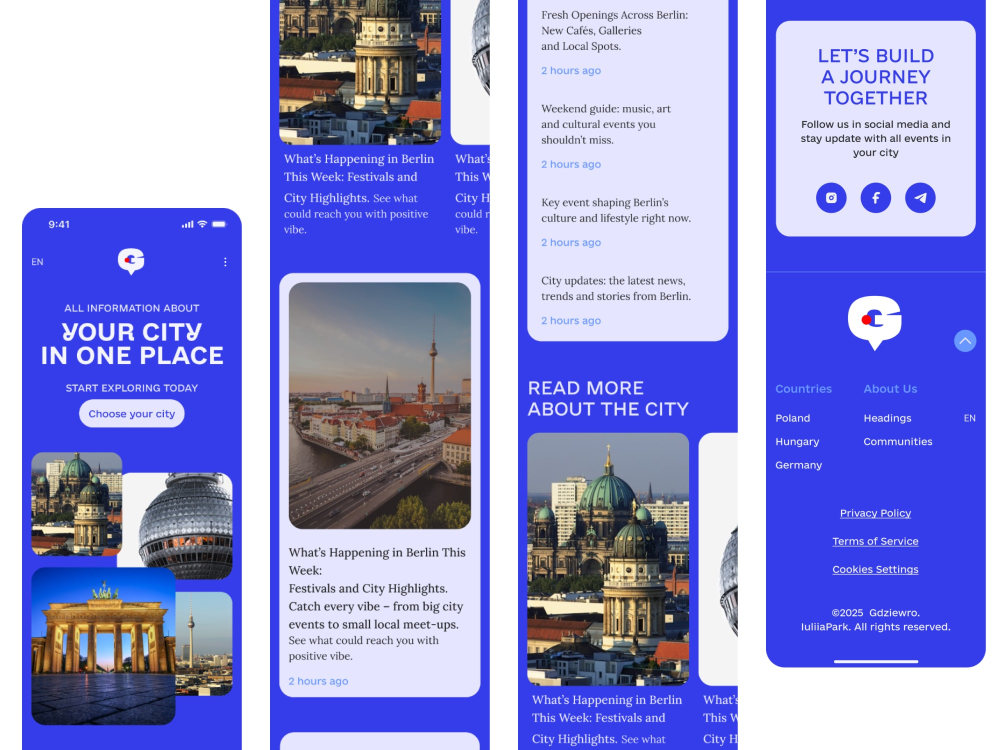Open the Cookies Settings link
The image size is (1000, 750).
(875, 570)
